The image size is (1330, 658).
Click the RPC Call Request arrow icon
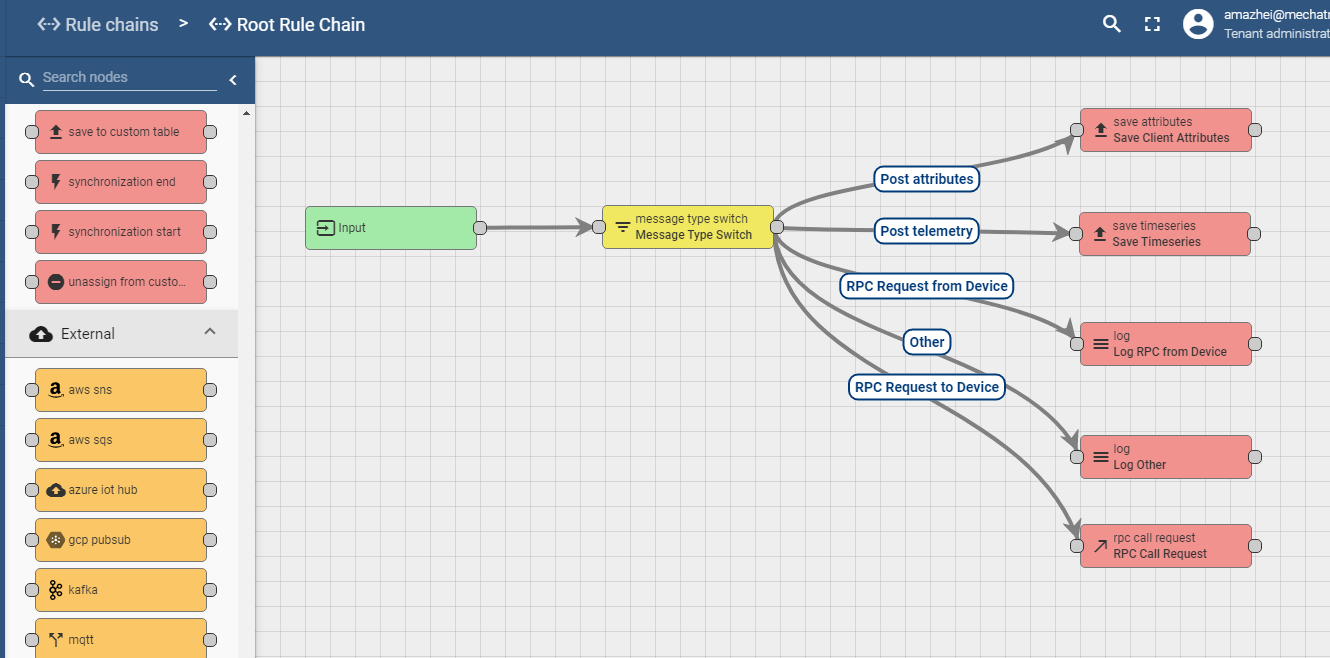coord(1100,546)
